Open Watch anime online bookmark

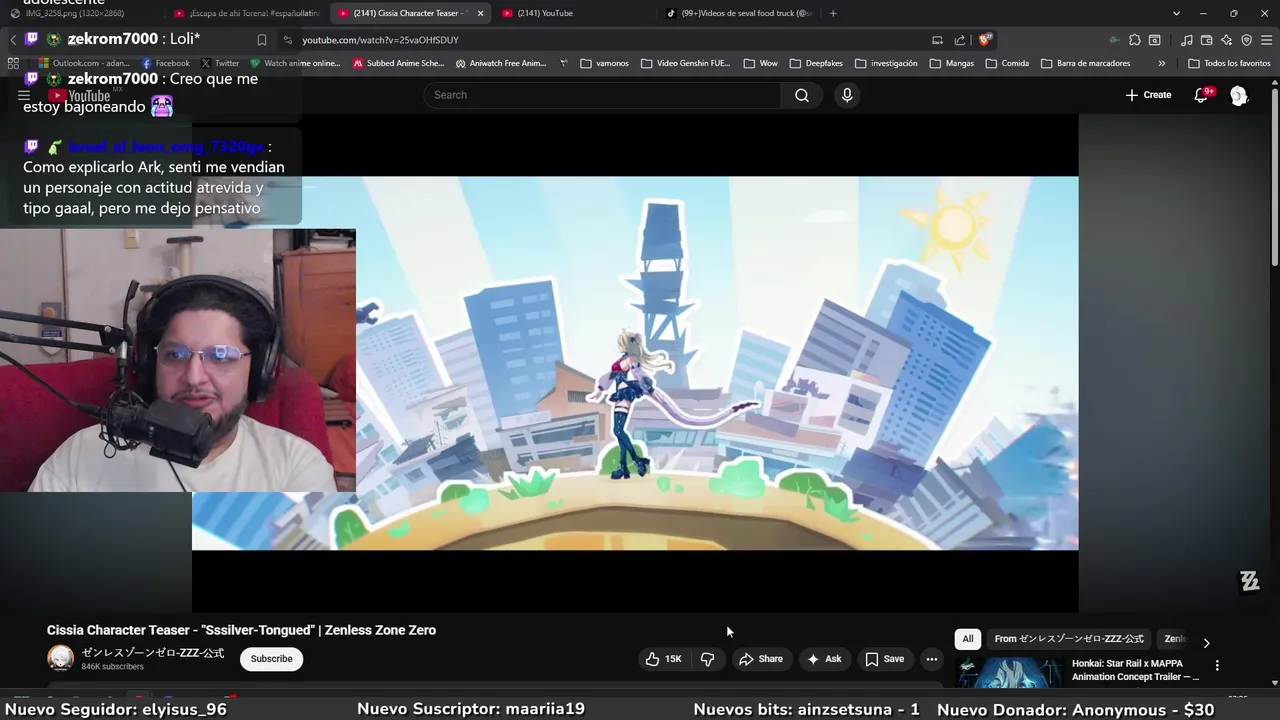coord(295,63)
